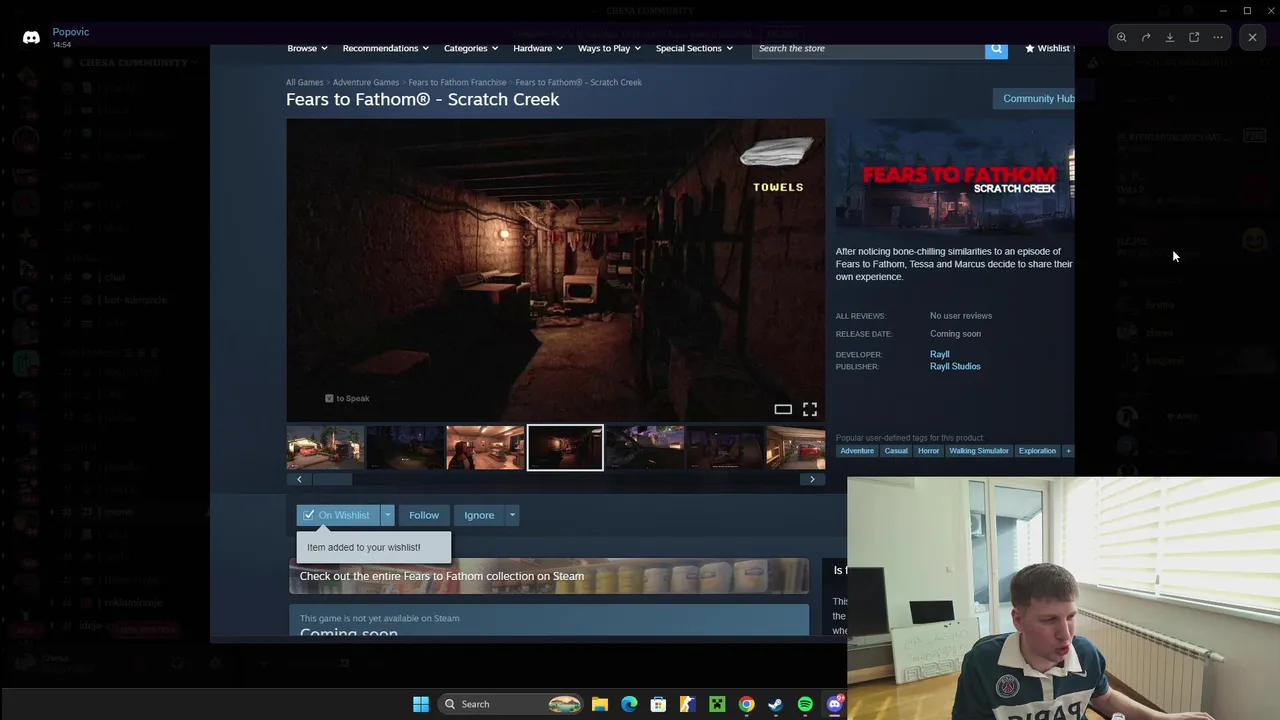
Task: Open image in browser via external-link icon
Action: pyautogui.click(x=1194, y=37)
